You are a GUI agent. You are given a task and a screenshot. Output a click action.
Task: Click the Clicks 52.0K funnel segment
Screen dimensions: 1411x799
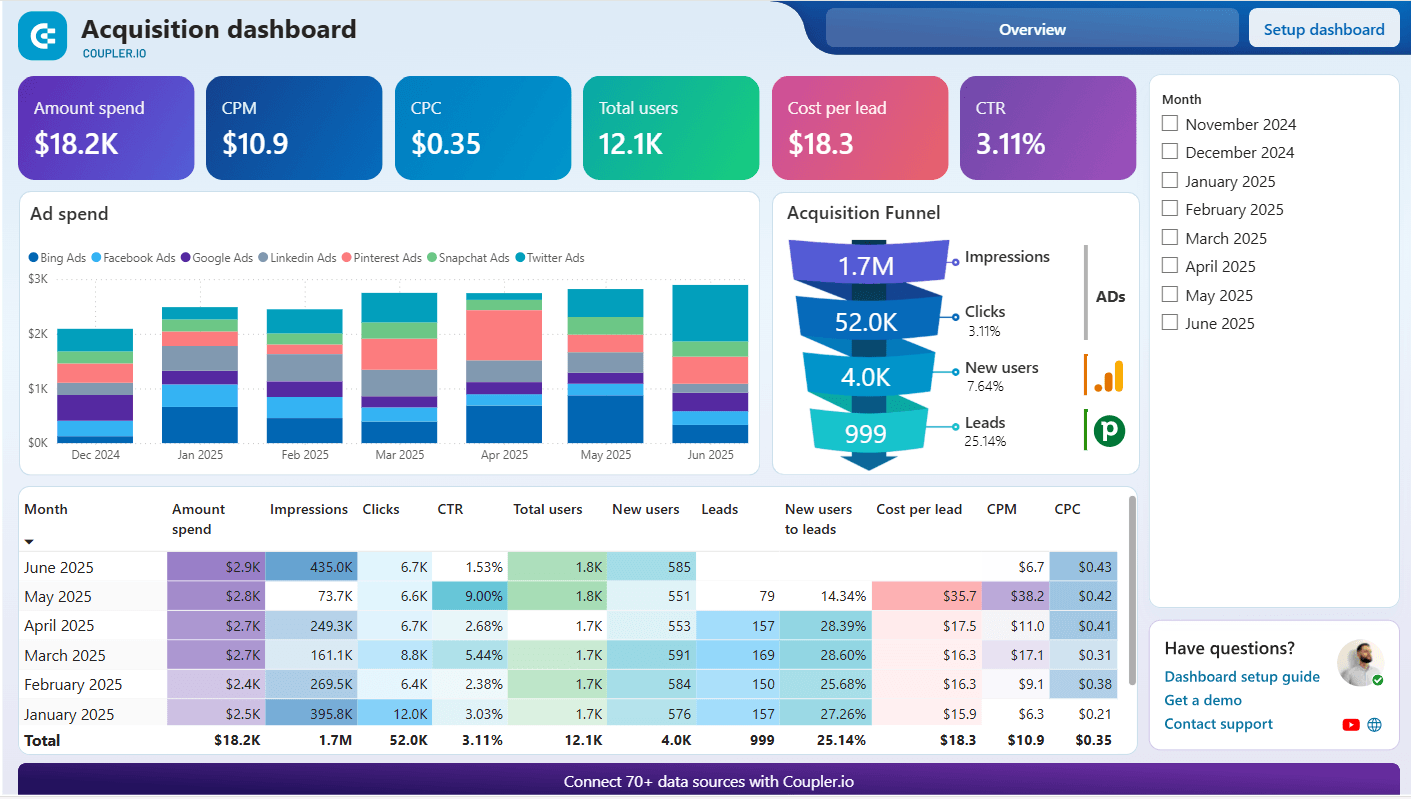coord(868,321)
